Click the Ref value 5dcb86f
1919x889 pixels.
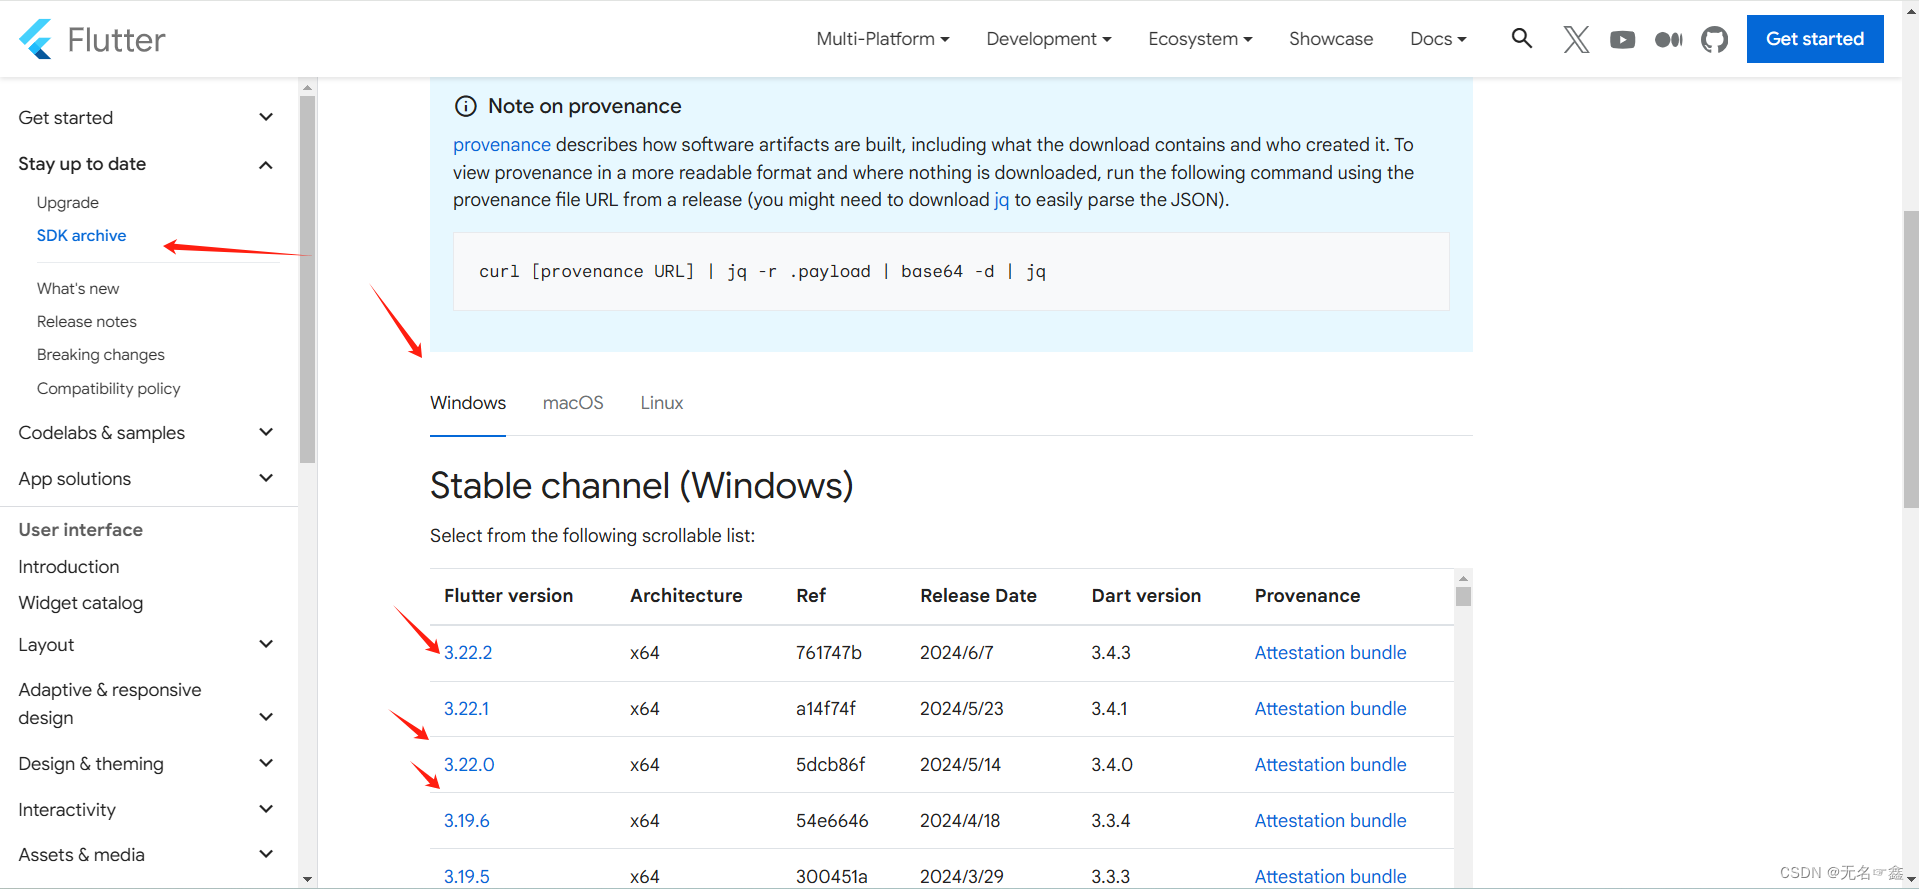point(831,765)
